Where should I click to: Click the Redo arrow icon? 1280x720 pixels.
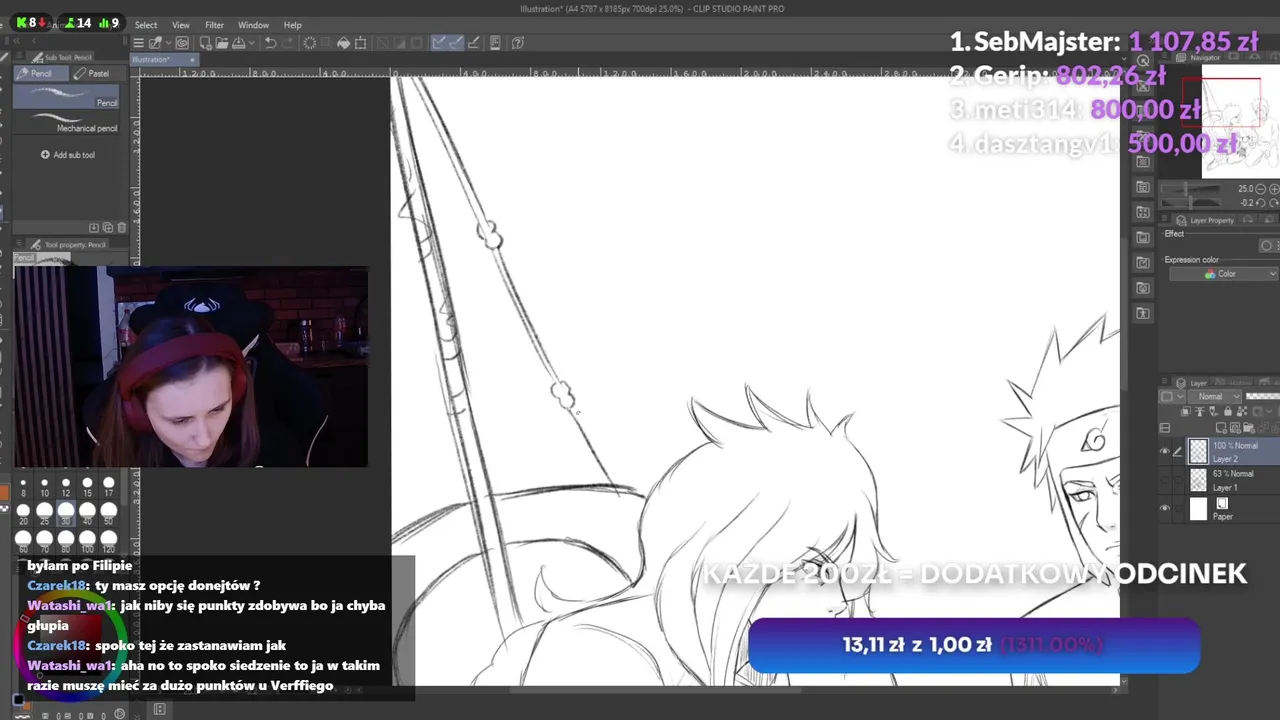[288, 42]
